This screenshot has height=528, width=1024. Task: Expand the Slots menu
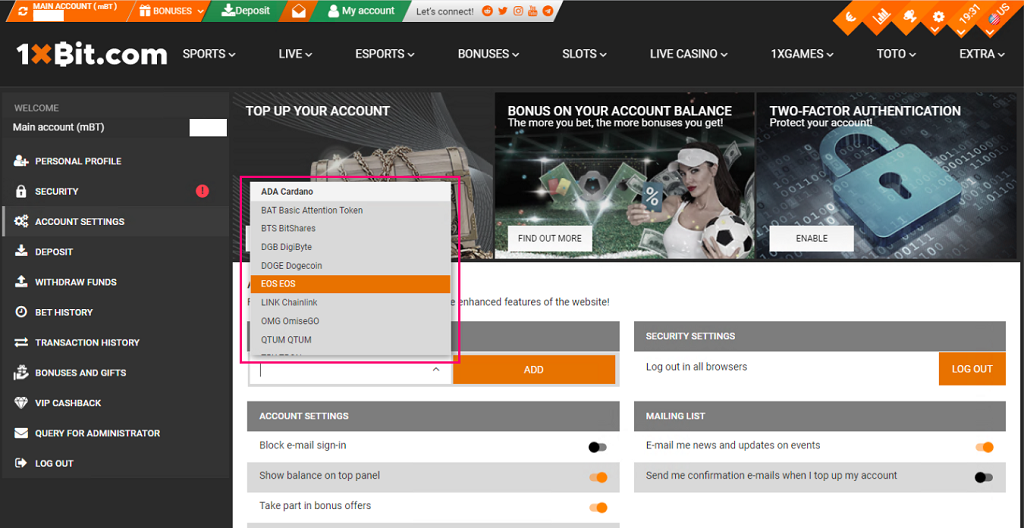tap(584, 54)
